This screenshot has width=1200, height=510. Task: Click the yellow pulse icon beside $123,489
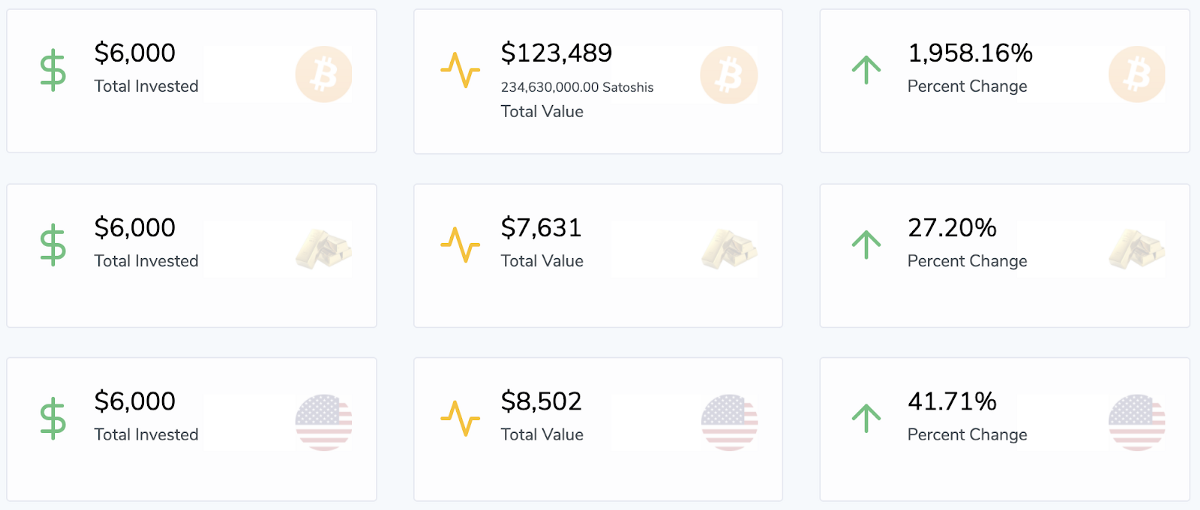[460, 71]
